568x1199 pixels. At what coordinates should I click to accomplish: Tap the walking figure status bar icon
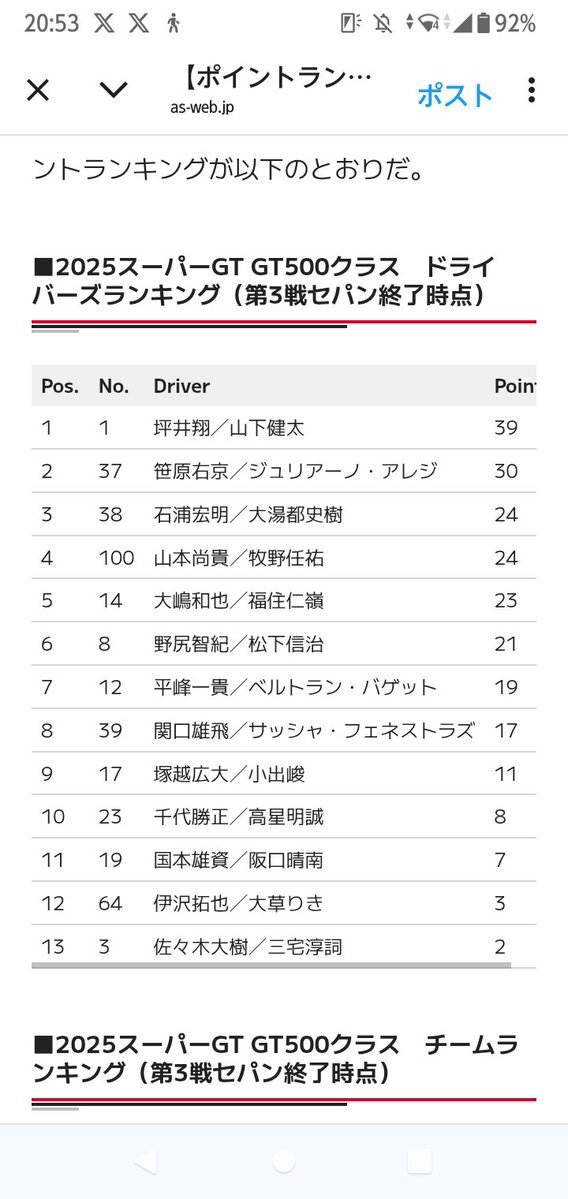[x=174, y=24]
